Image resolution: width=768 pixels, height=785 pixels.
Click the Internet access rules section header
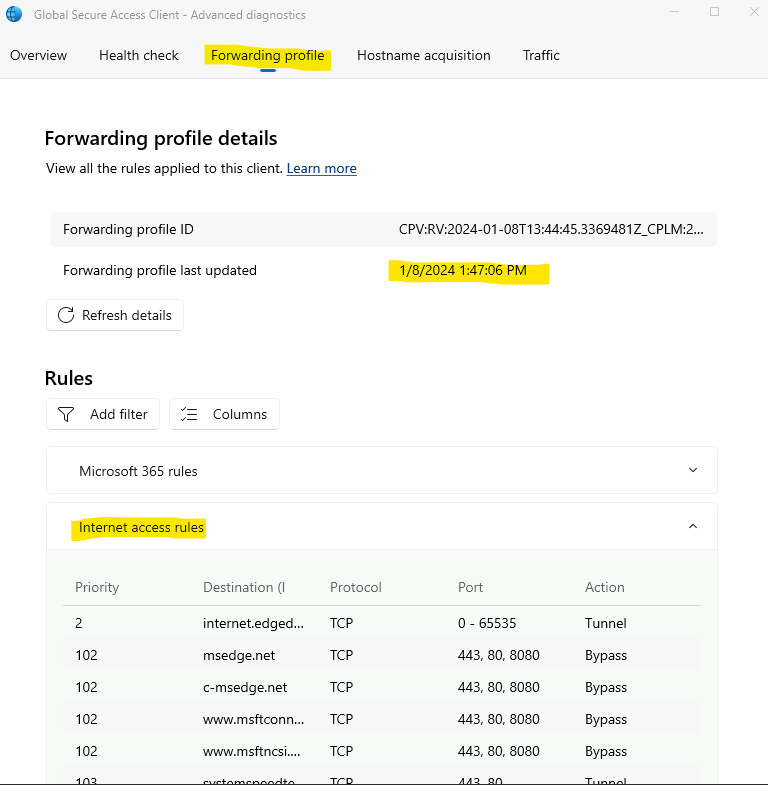(x=381, y=526)
